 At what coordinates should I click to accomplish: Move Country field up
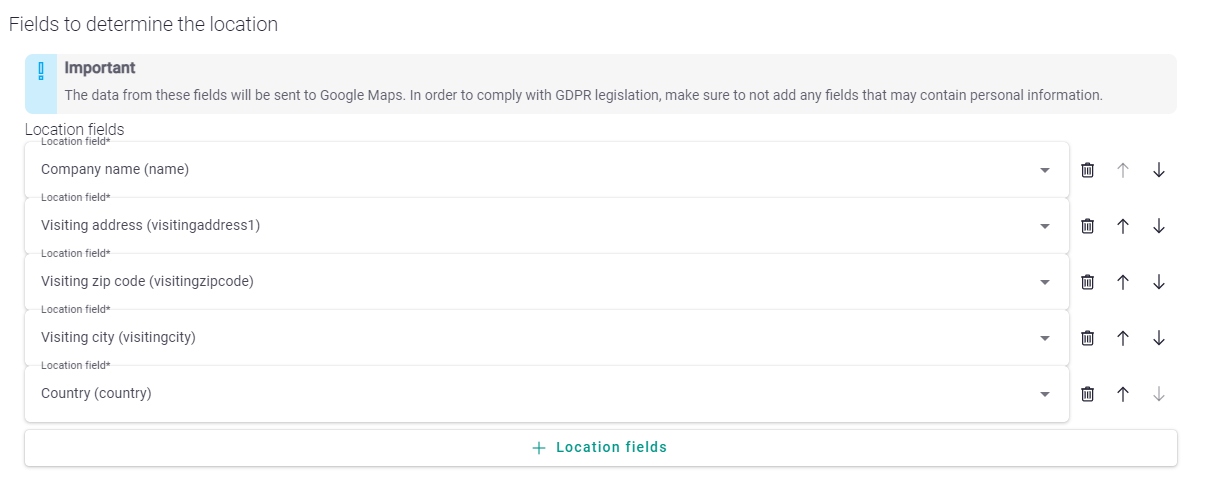[1123, 394]
